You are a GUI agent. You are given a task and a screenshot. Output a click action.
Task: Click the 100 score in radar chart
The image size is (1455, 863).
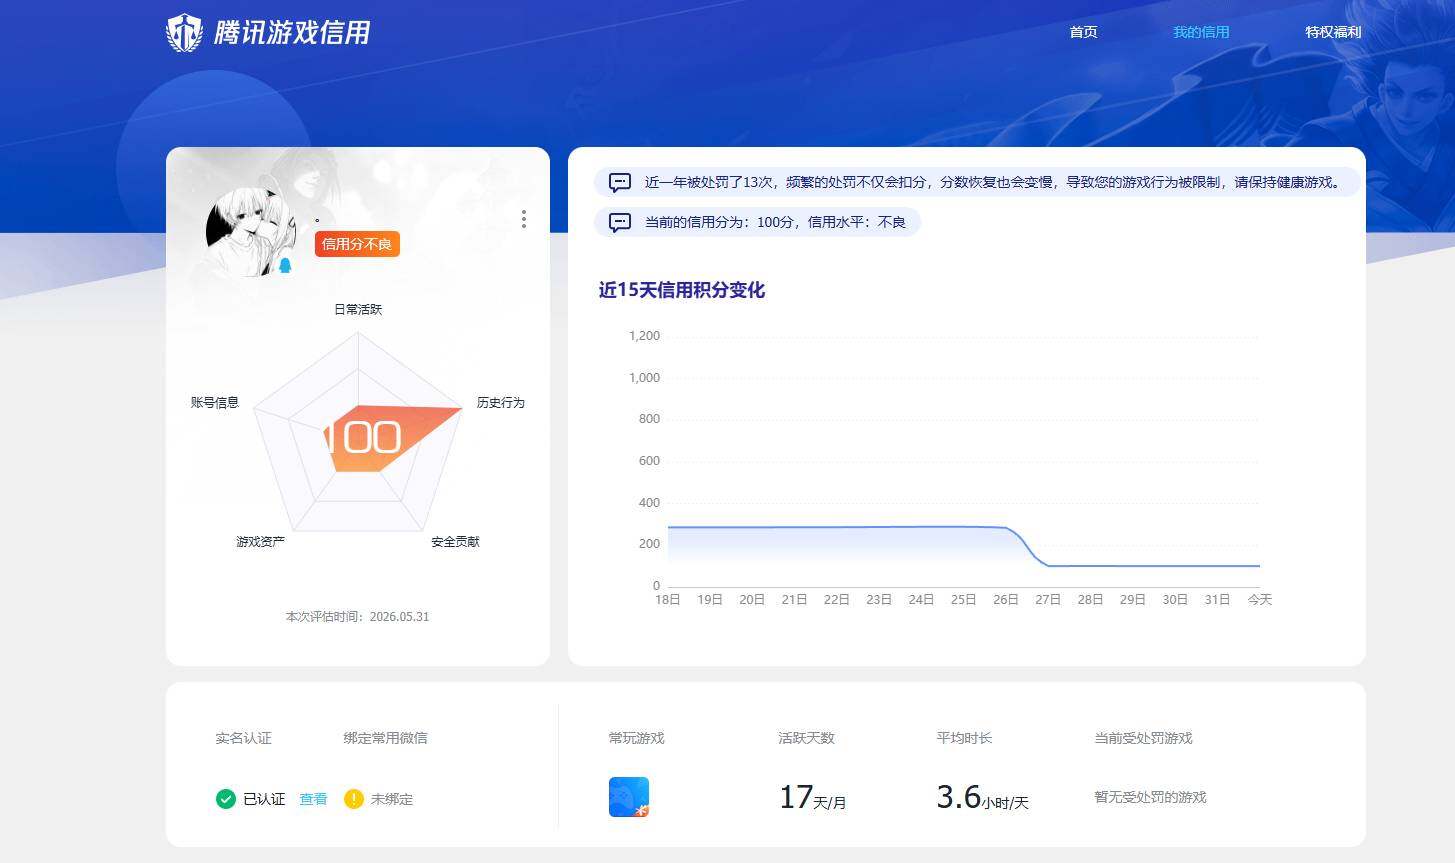click(362, 437)
